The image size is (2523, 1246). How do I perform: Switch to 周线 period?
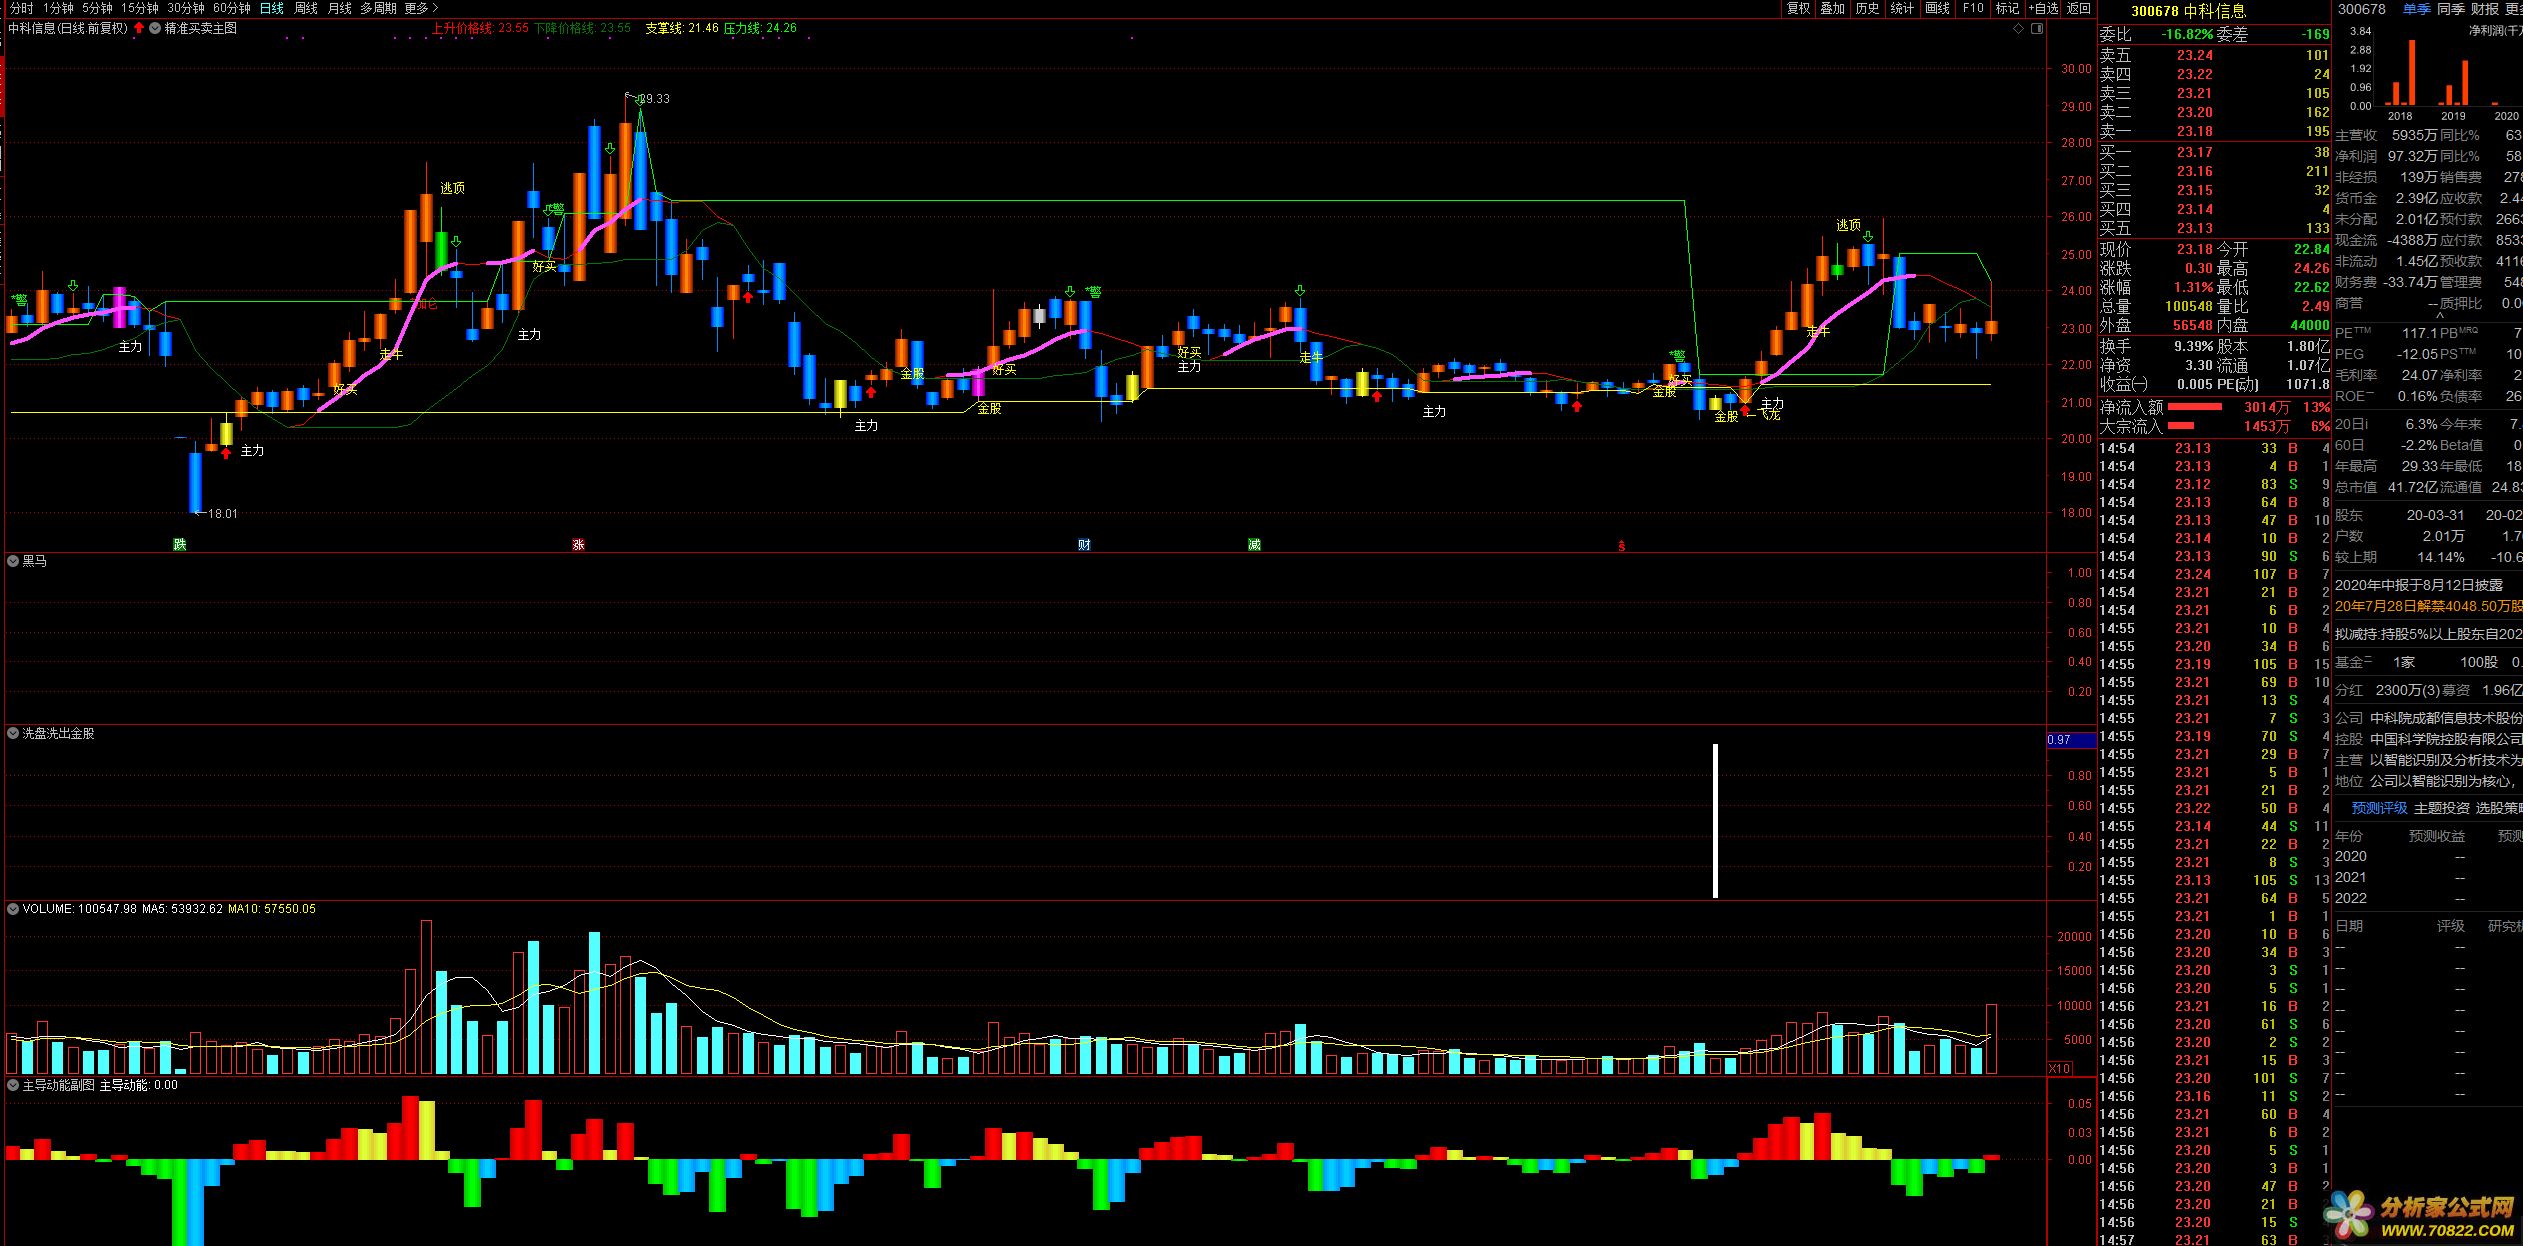pyautogui.click(x=306, y=8)
